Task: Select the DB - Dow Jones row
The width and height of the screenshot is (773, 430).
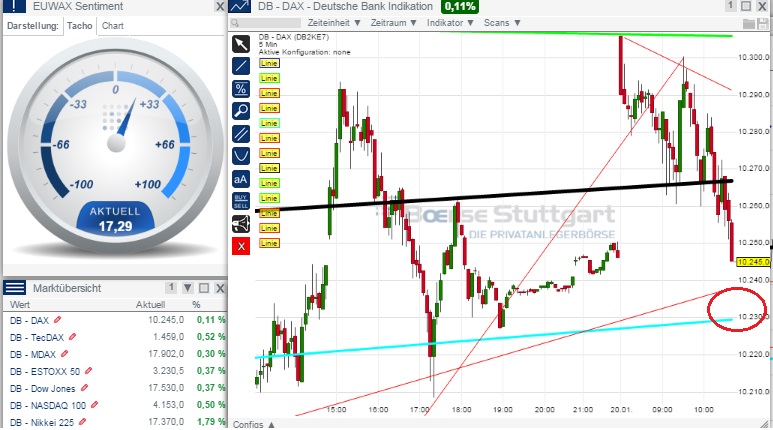Action: tap(114, 388)
